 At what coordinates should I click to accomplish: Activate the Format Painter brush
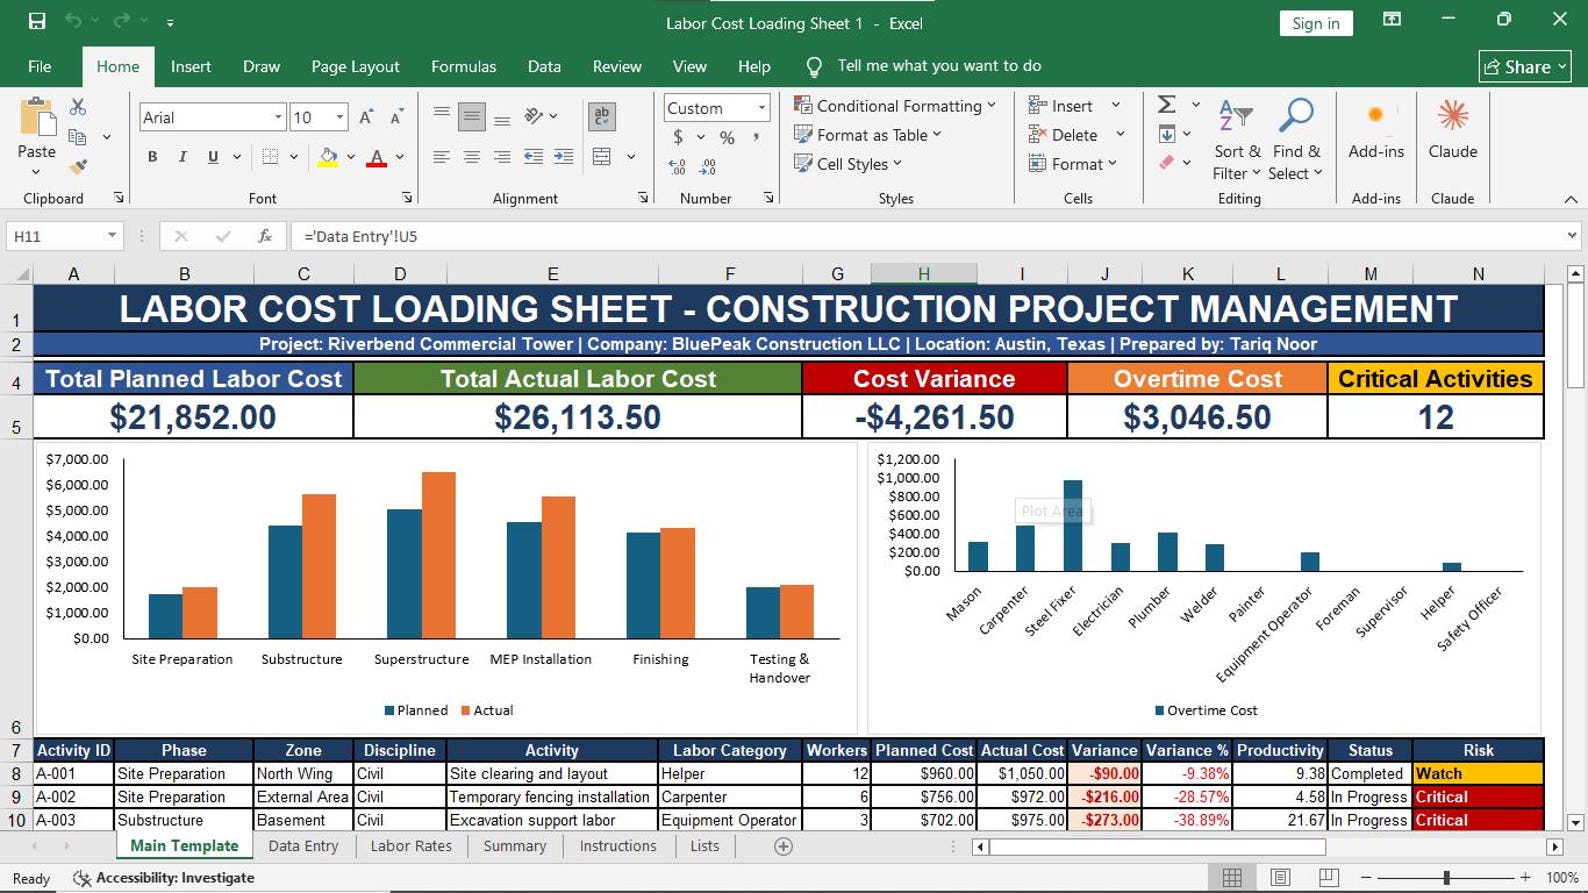pyautogui.click(x=78, y=167)
